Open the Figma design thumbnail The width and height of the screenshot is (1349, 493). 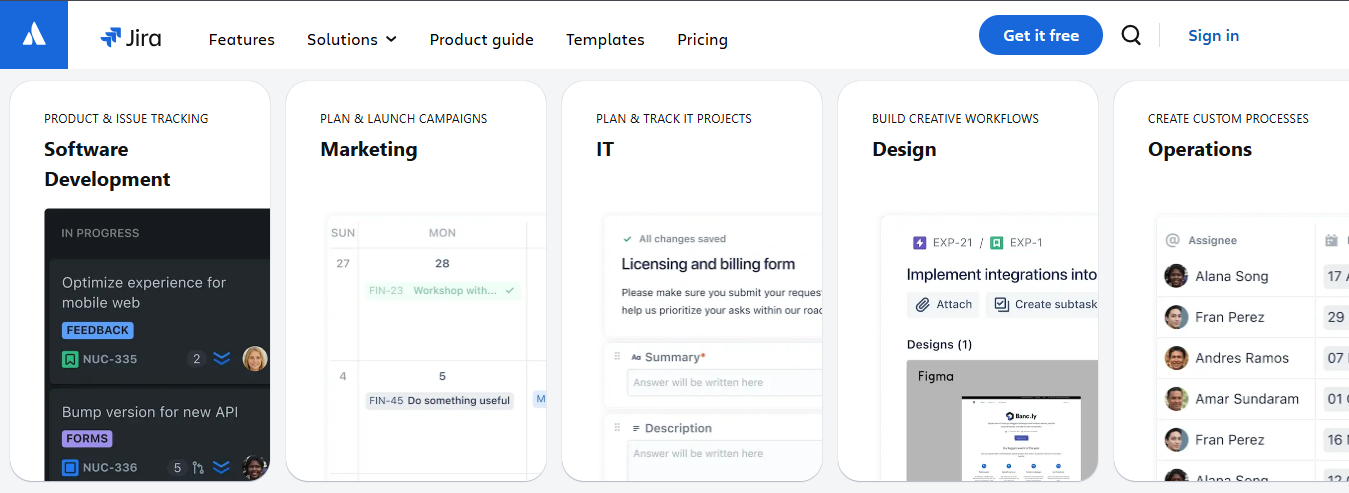pos(1002,420)
